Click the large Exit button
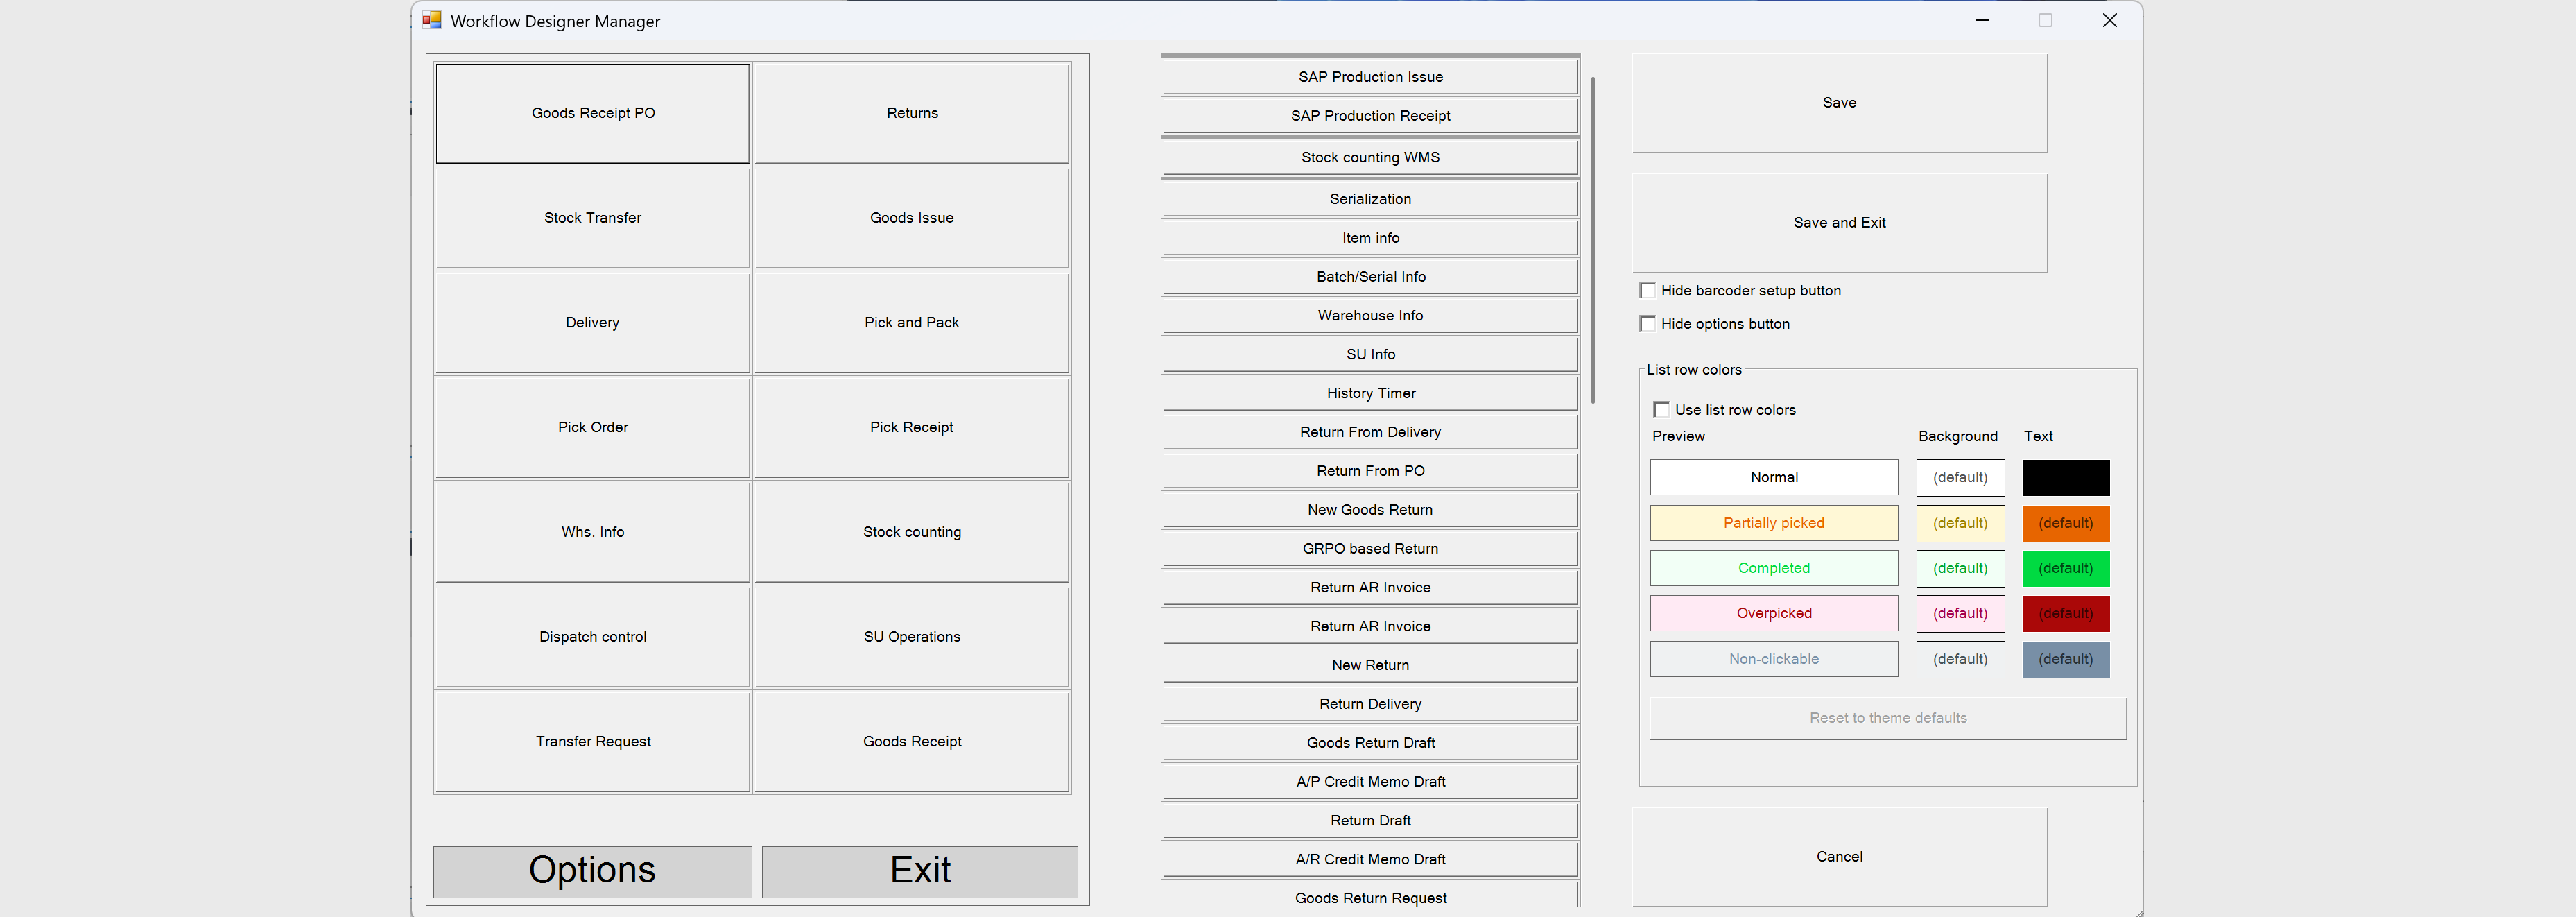Screen dimensions: 2576x917 click(x=920, y=871)
